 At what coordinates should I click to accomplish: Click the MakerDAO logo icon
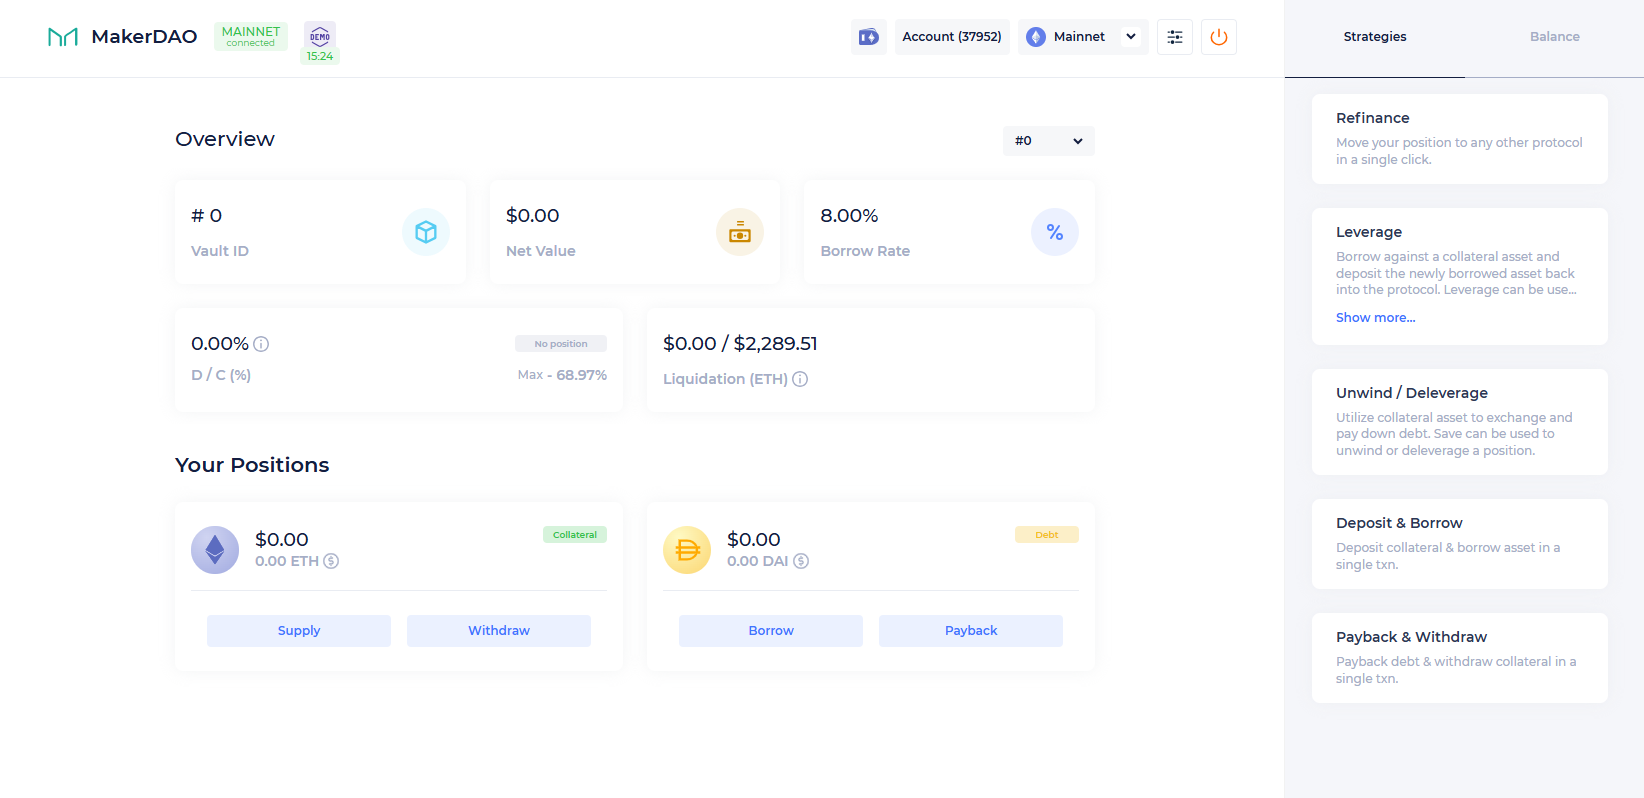click(x=63, y=37)
